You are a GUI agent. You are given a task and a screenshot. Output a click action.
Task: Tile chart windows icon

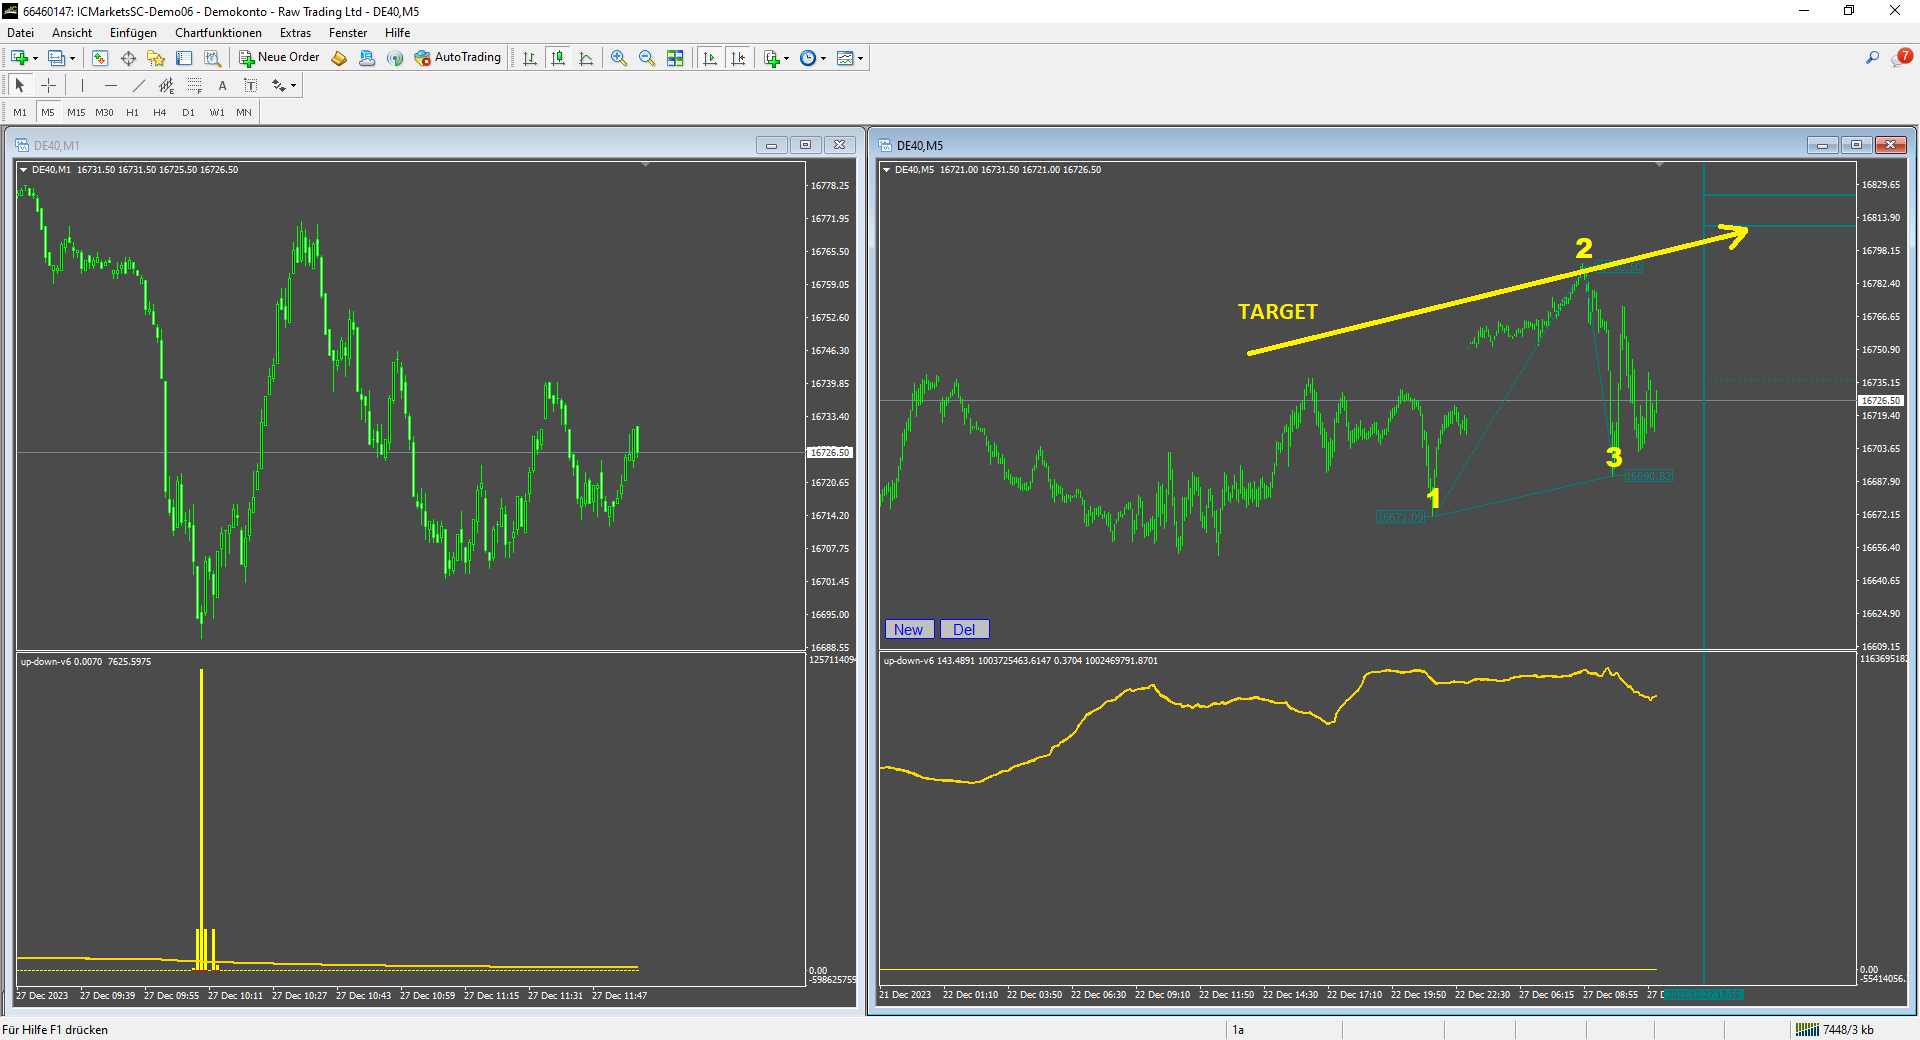pos(675,58)
